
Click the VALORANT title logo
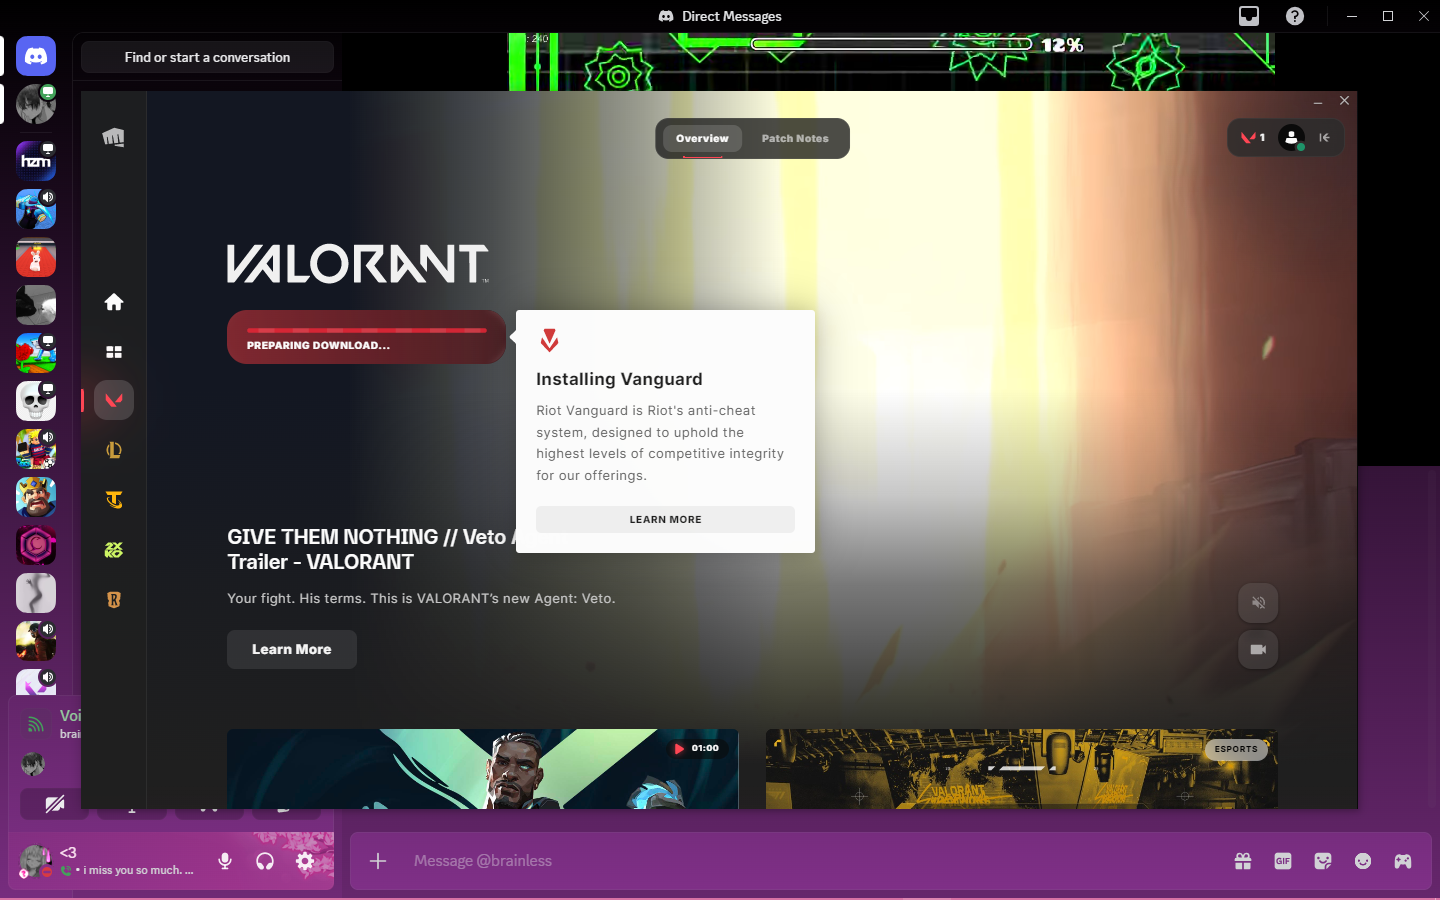358,264
